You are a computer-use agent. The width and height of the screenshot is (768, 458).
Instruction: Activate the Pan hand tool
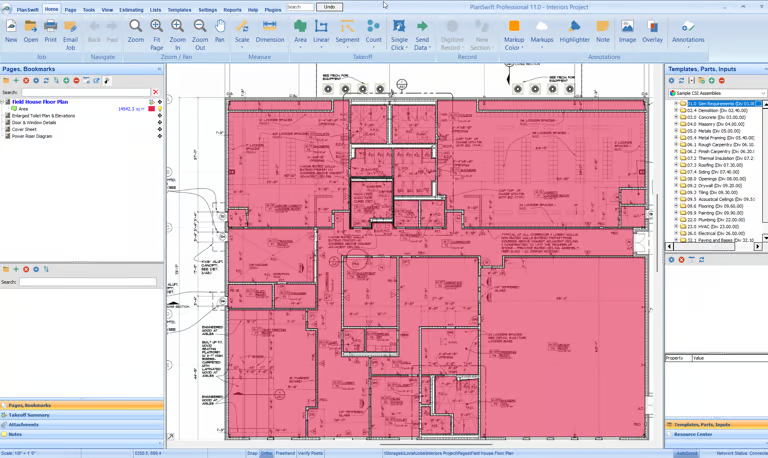(220, 31)
